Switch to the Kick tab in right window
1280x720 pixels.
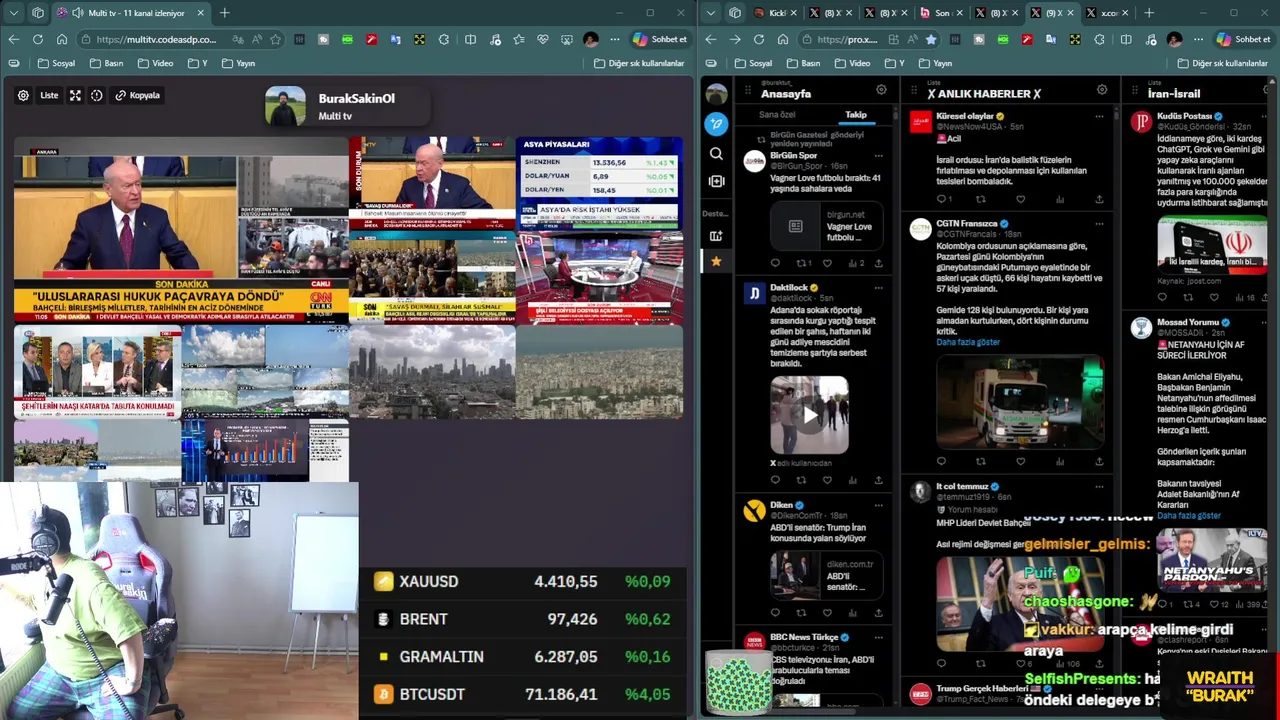click(x=775, y=13)
